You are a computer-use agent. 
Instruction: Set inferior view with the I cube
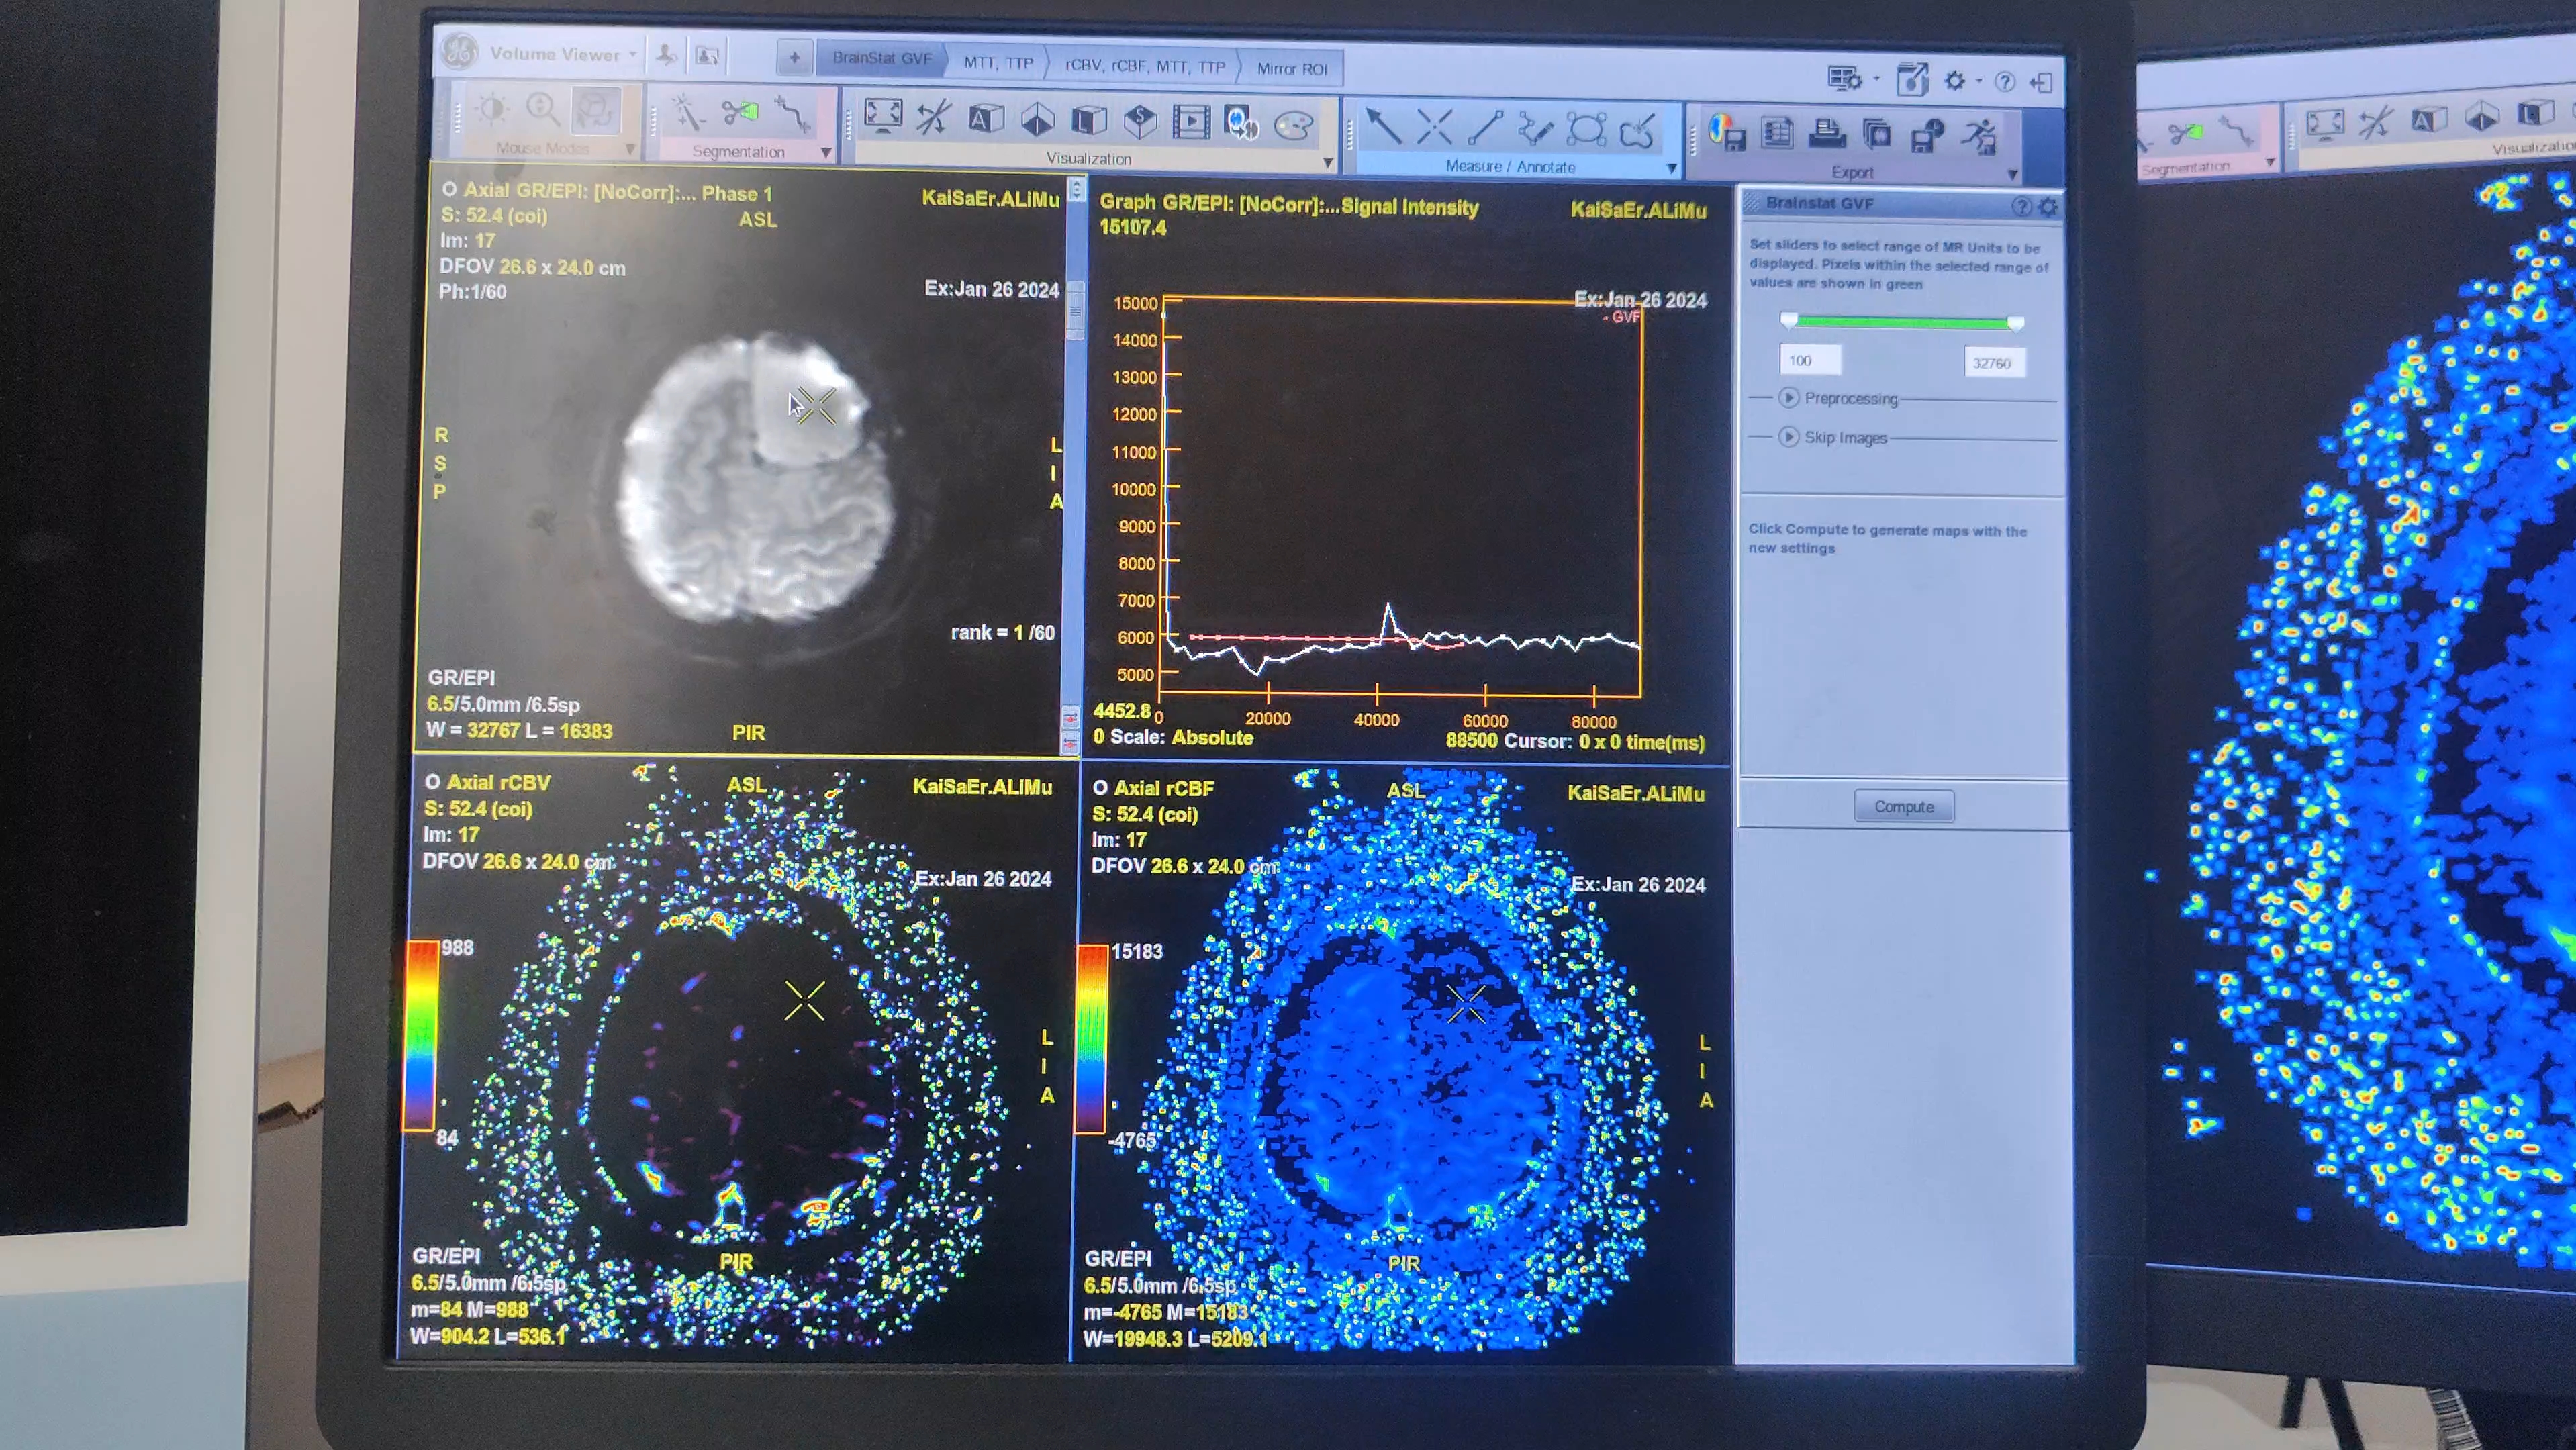point(1037,120)
